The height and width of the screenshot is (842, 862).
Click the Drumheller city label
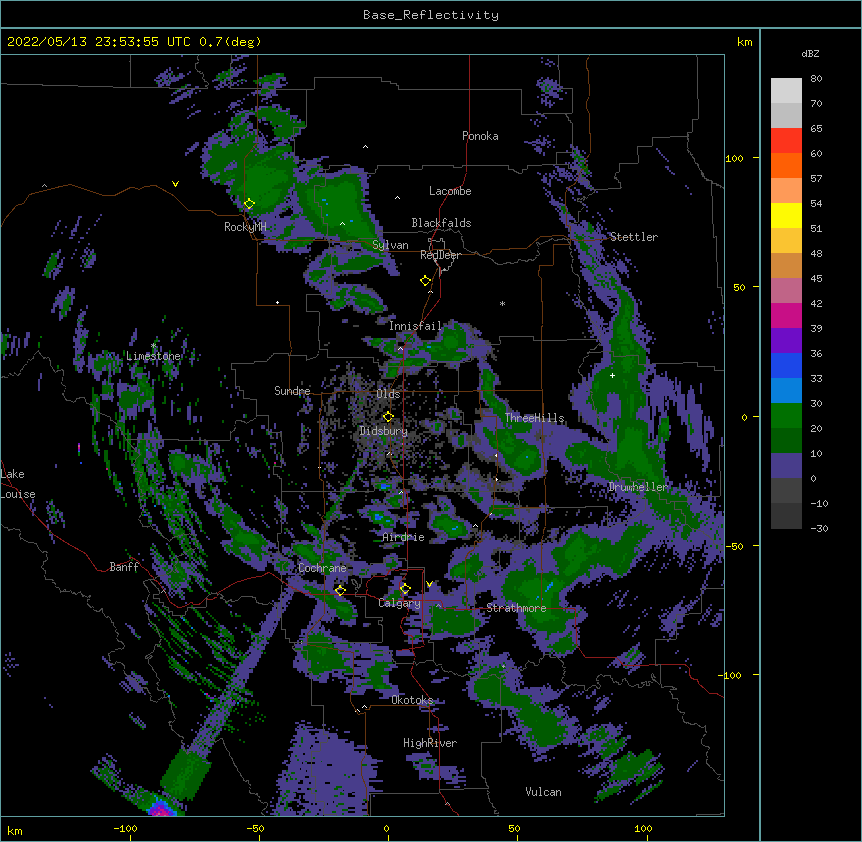tap(638, 487)
